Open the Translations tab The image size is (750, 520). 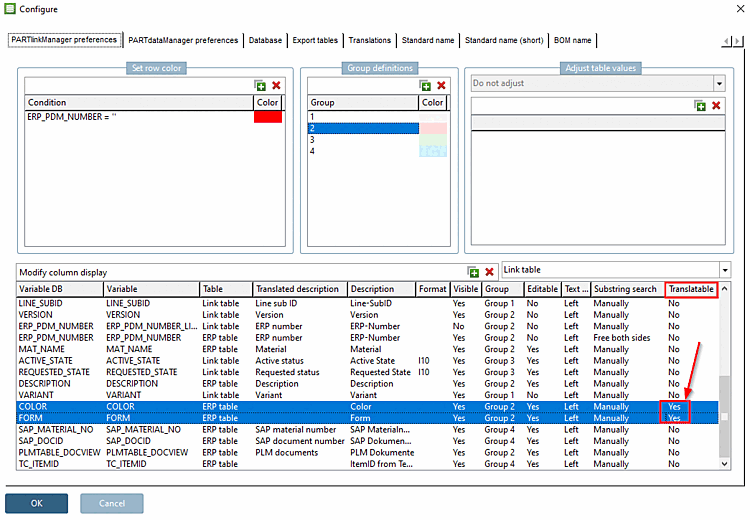pyautogui.click(x=369, y=40)
